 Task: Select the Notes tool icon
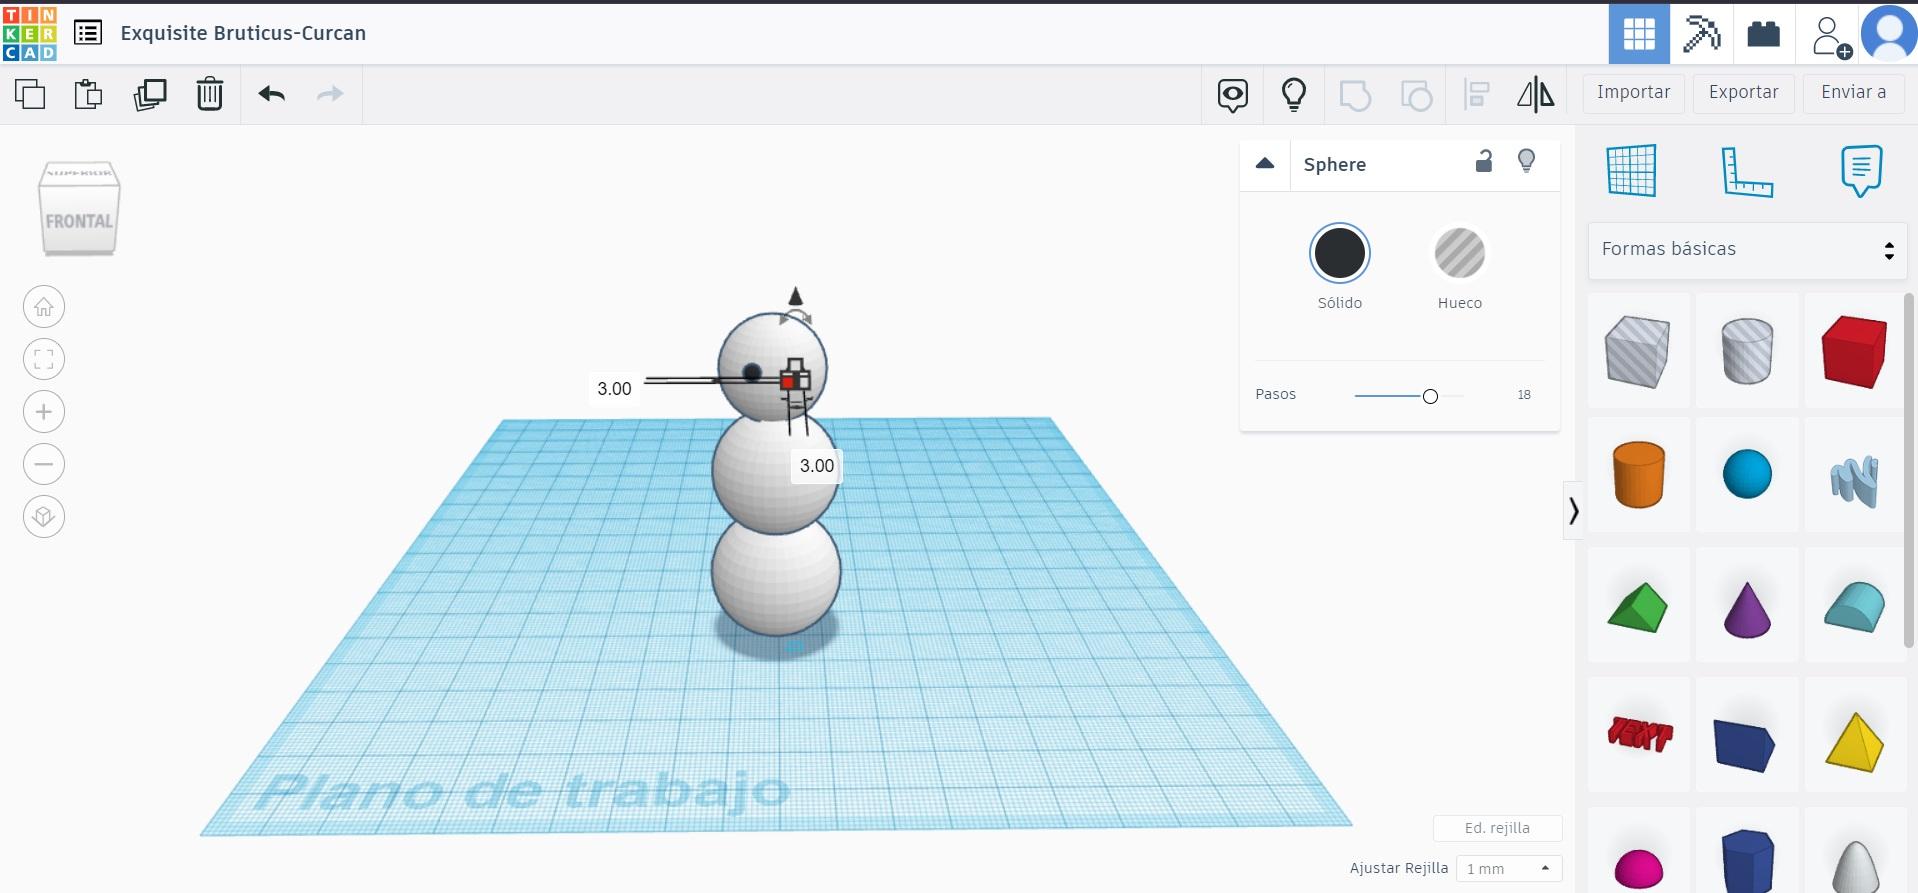(1861, 171)
